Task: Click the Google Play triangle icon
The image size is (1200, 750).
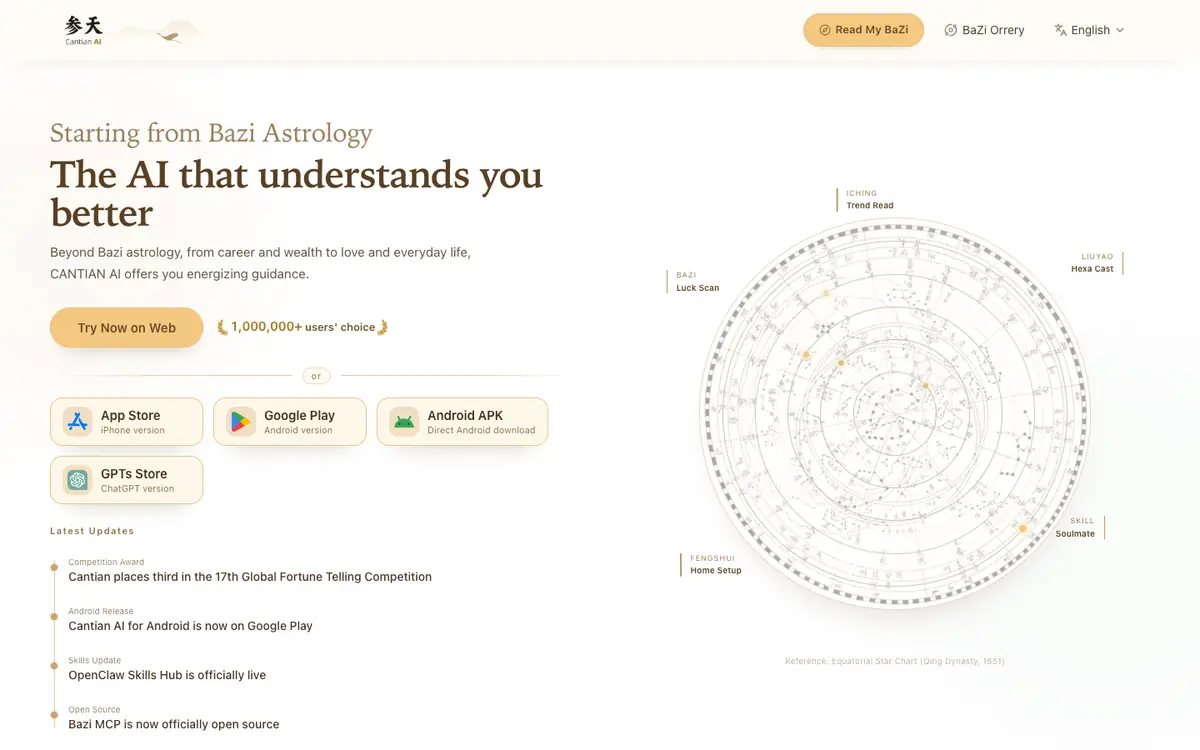Action: coord(241,422)
